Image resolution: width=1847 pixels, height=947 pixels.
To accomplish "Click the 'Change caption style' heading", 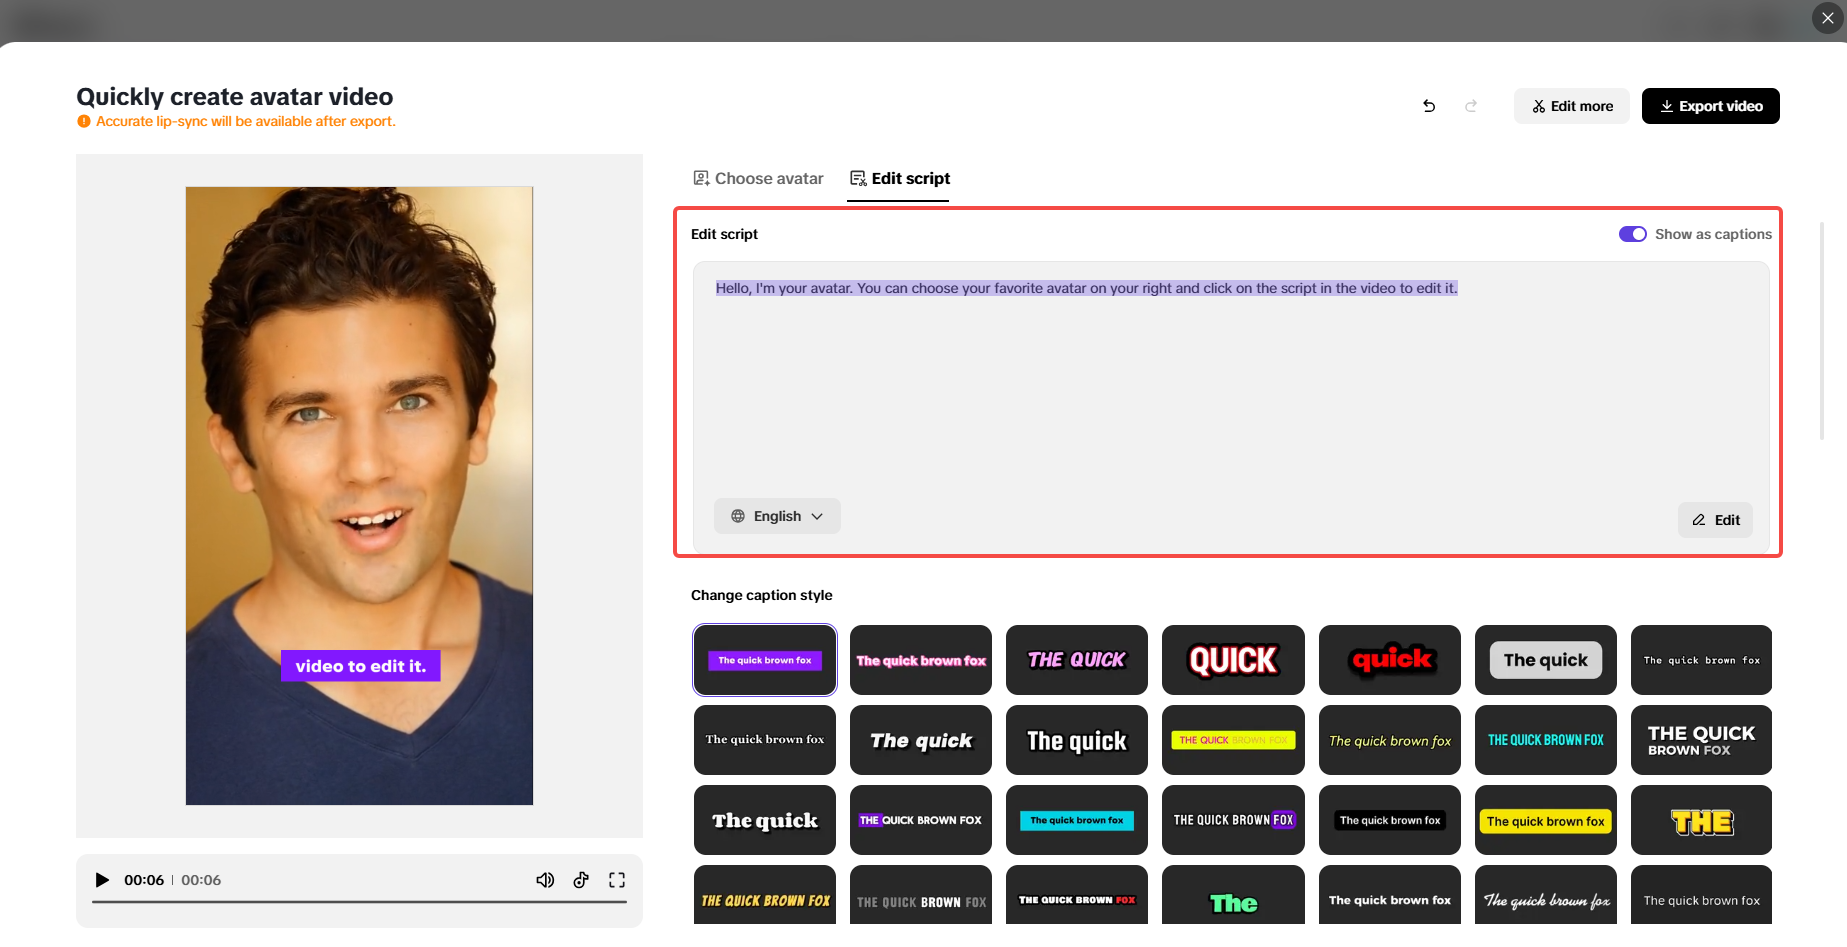I will click(762, 595).
